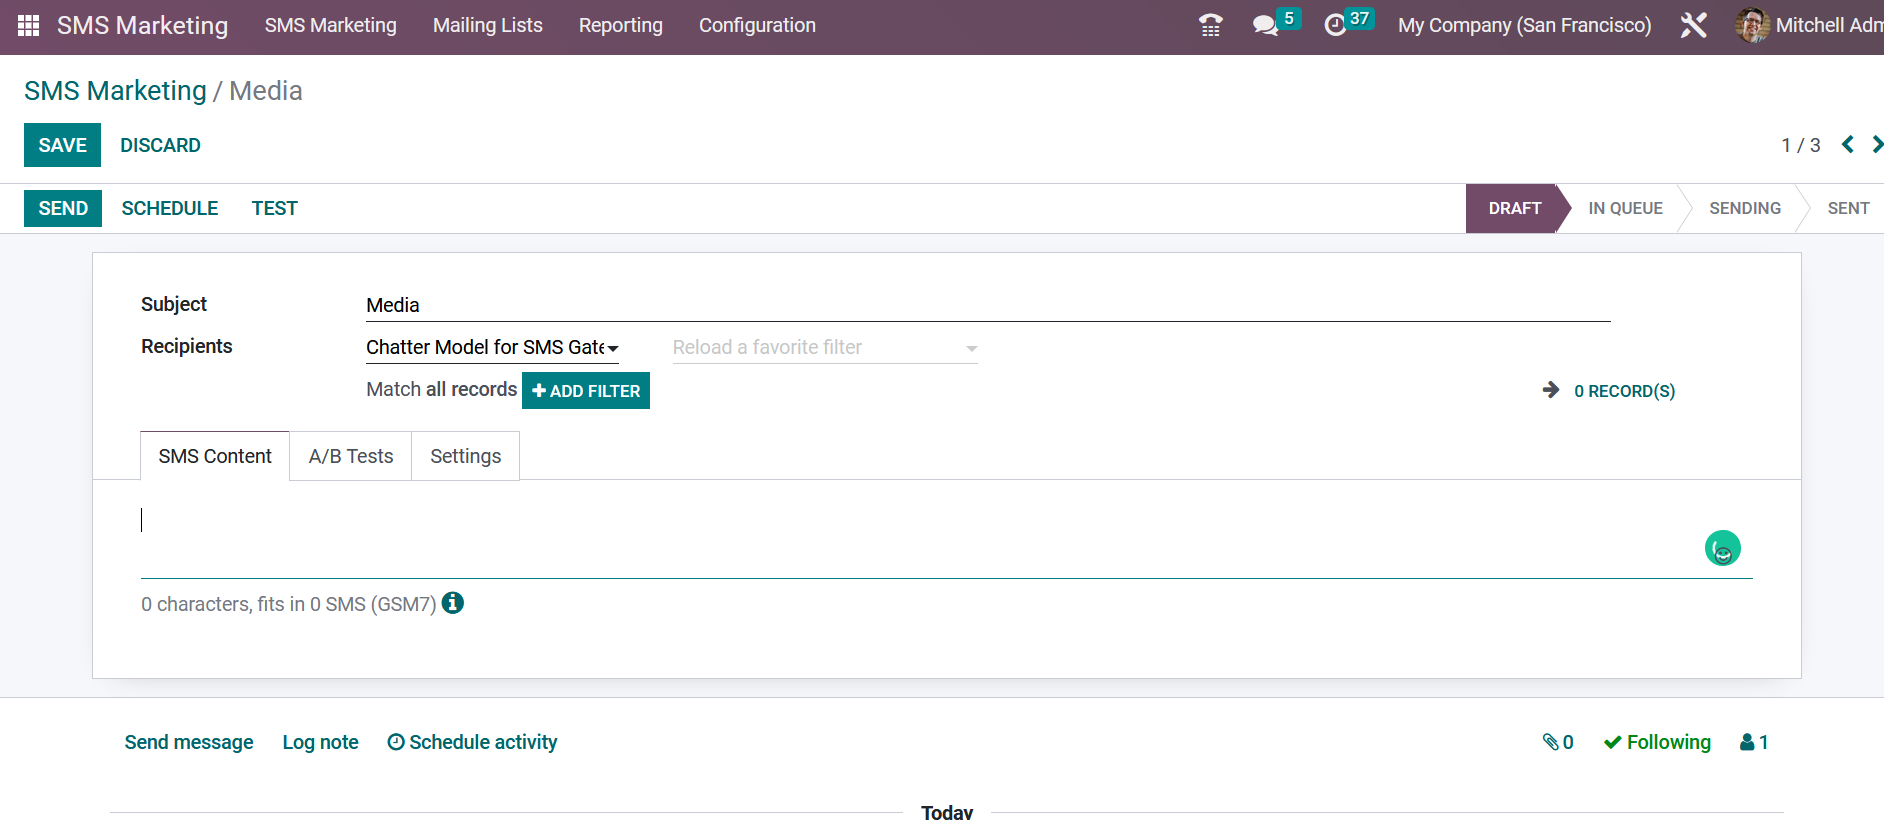Click Send message in chatter
This screenshot has height=820, width=1884.
(189, 742)
